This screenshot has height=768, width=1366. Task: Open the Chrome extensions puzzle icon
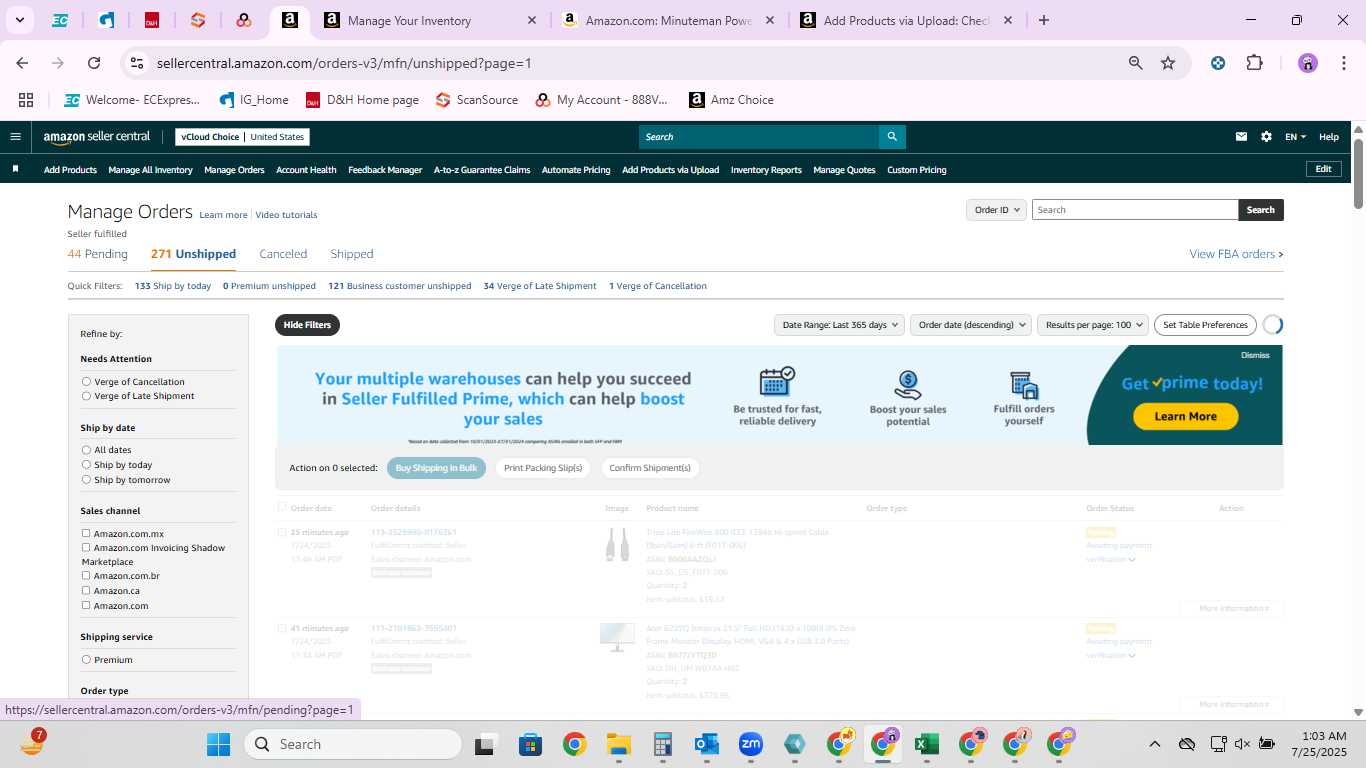1254,63
